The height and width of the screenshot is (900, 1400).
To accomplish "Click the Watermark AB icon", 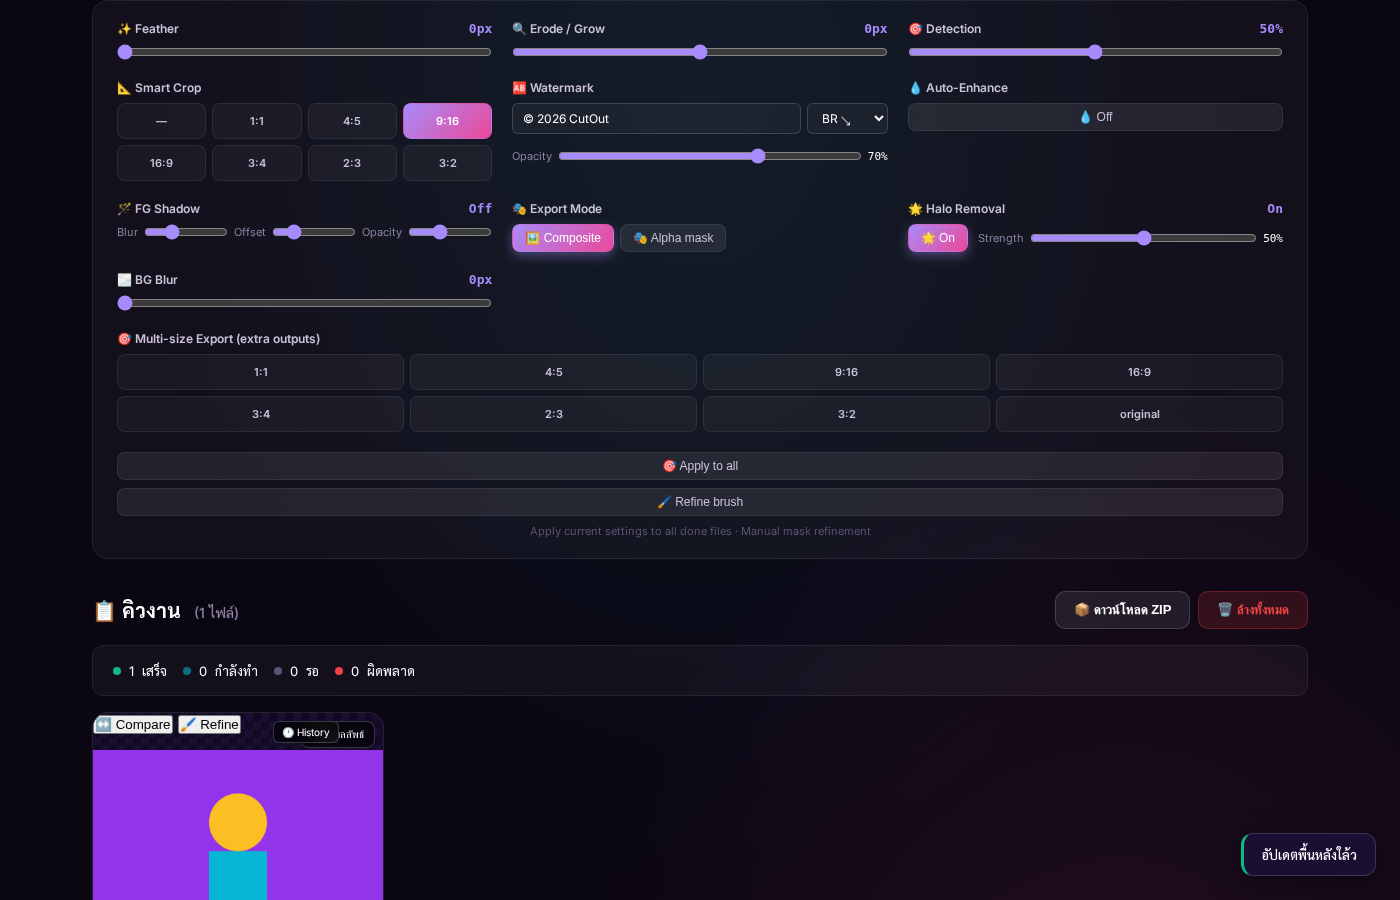I will (x=519, y=88).
